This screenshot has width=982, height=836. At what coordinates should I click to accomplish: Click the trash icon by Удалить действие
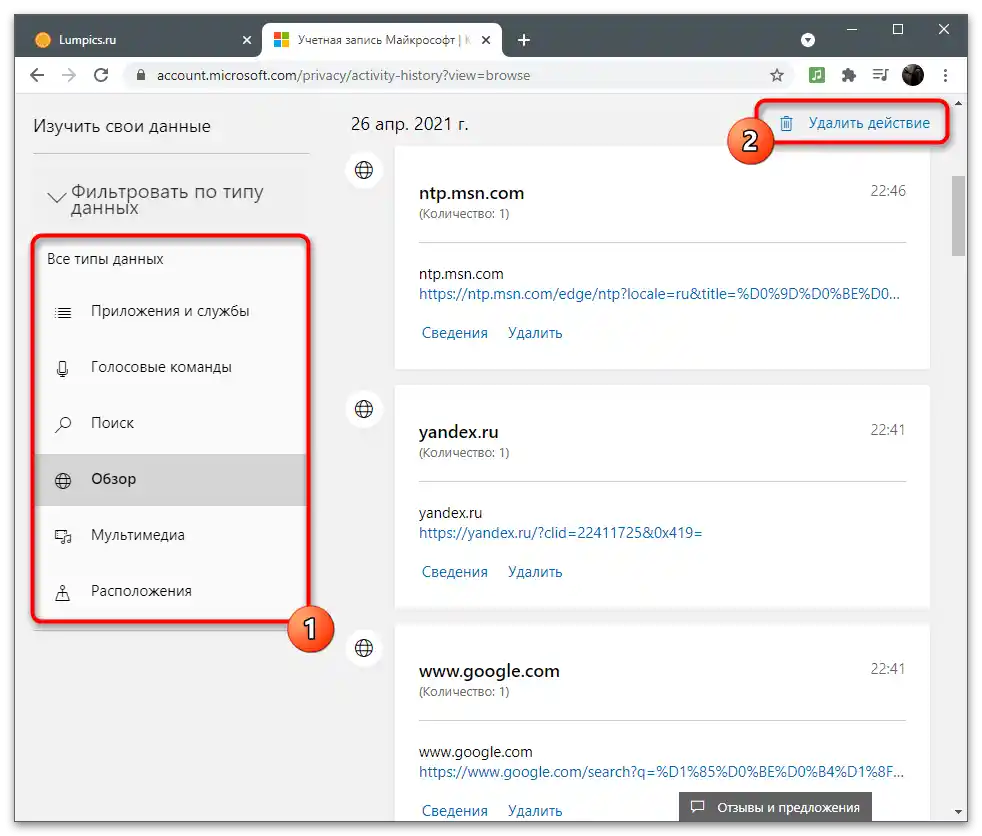pos(786,123)
